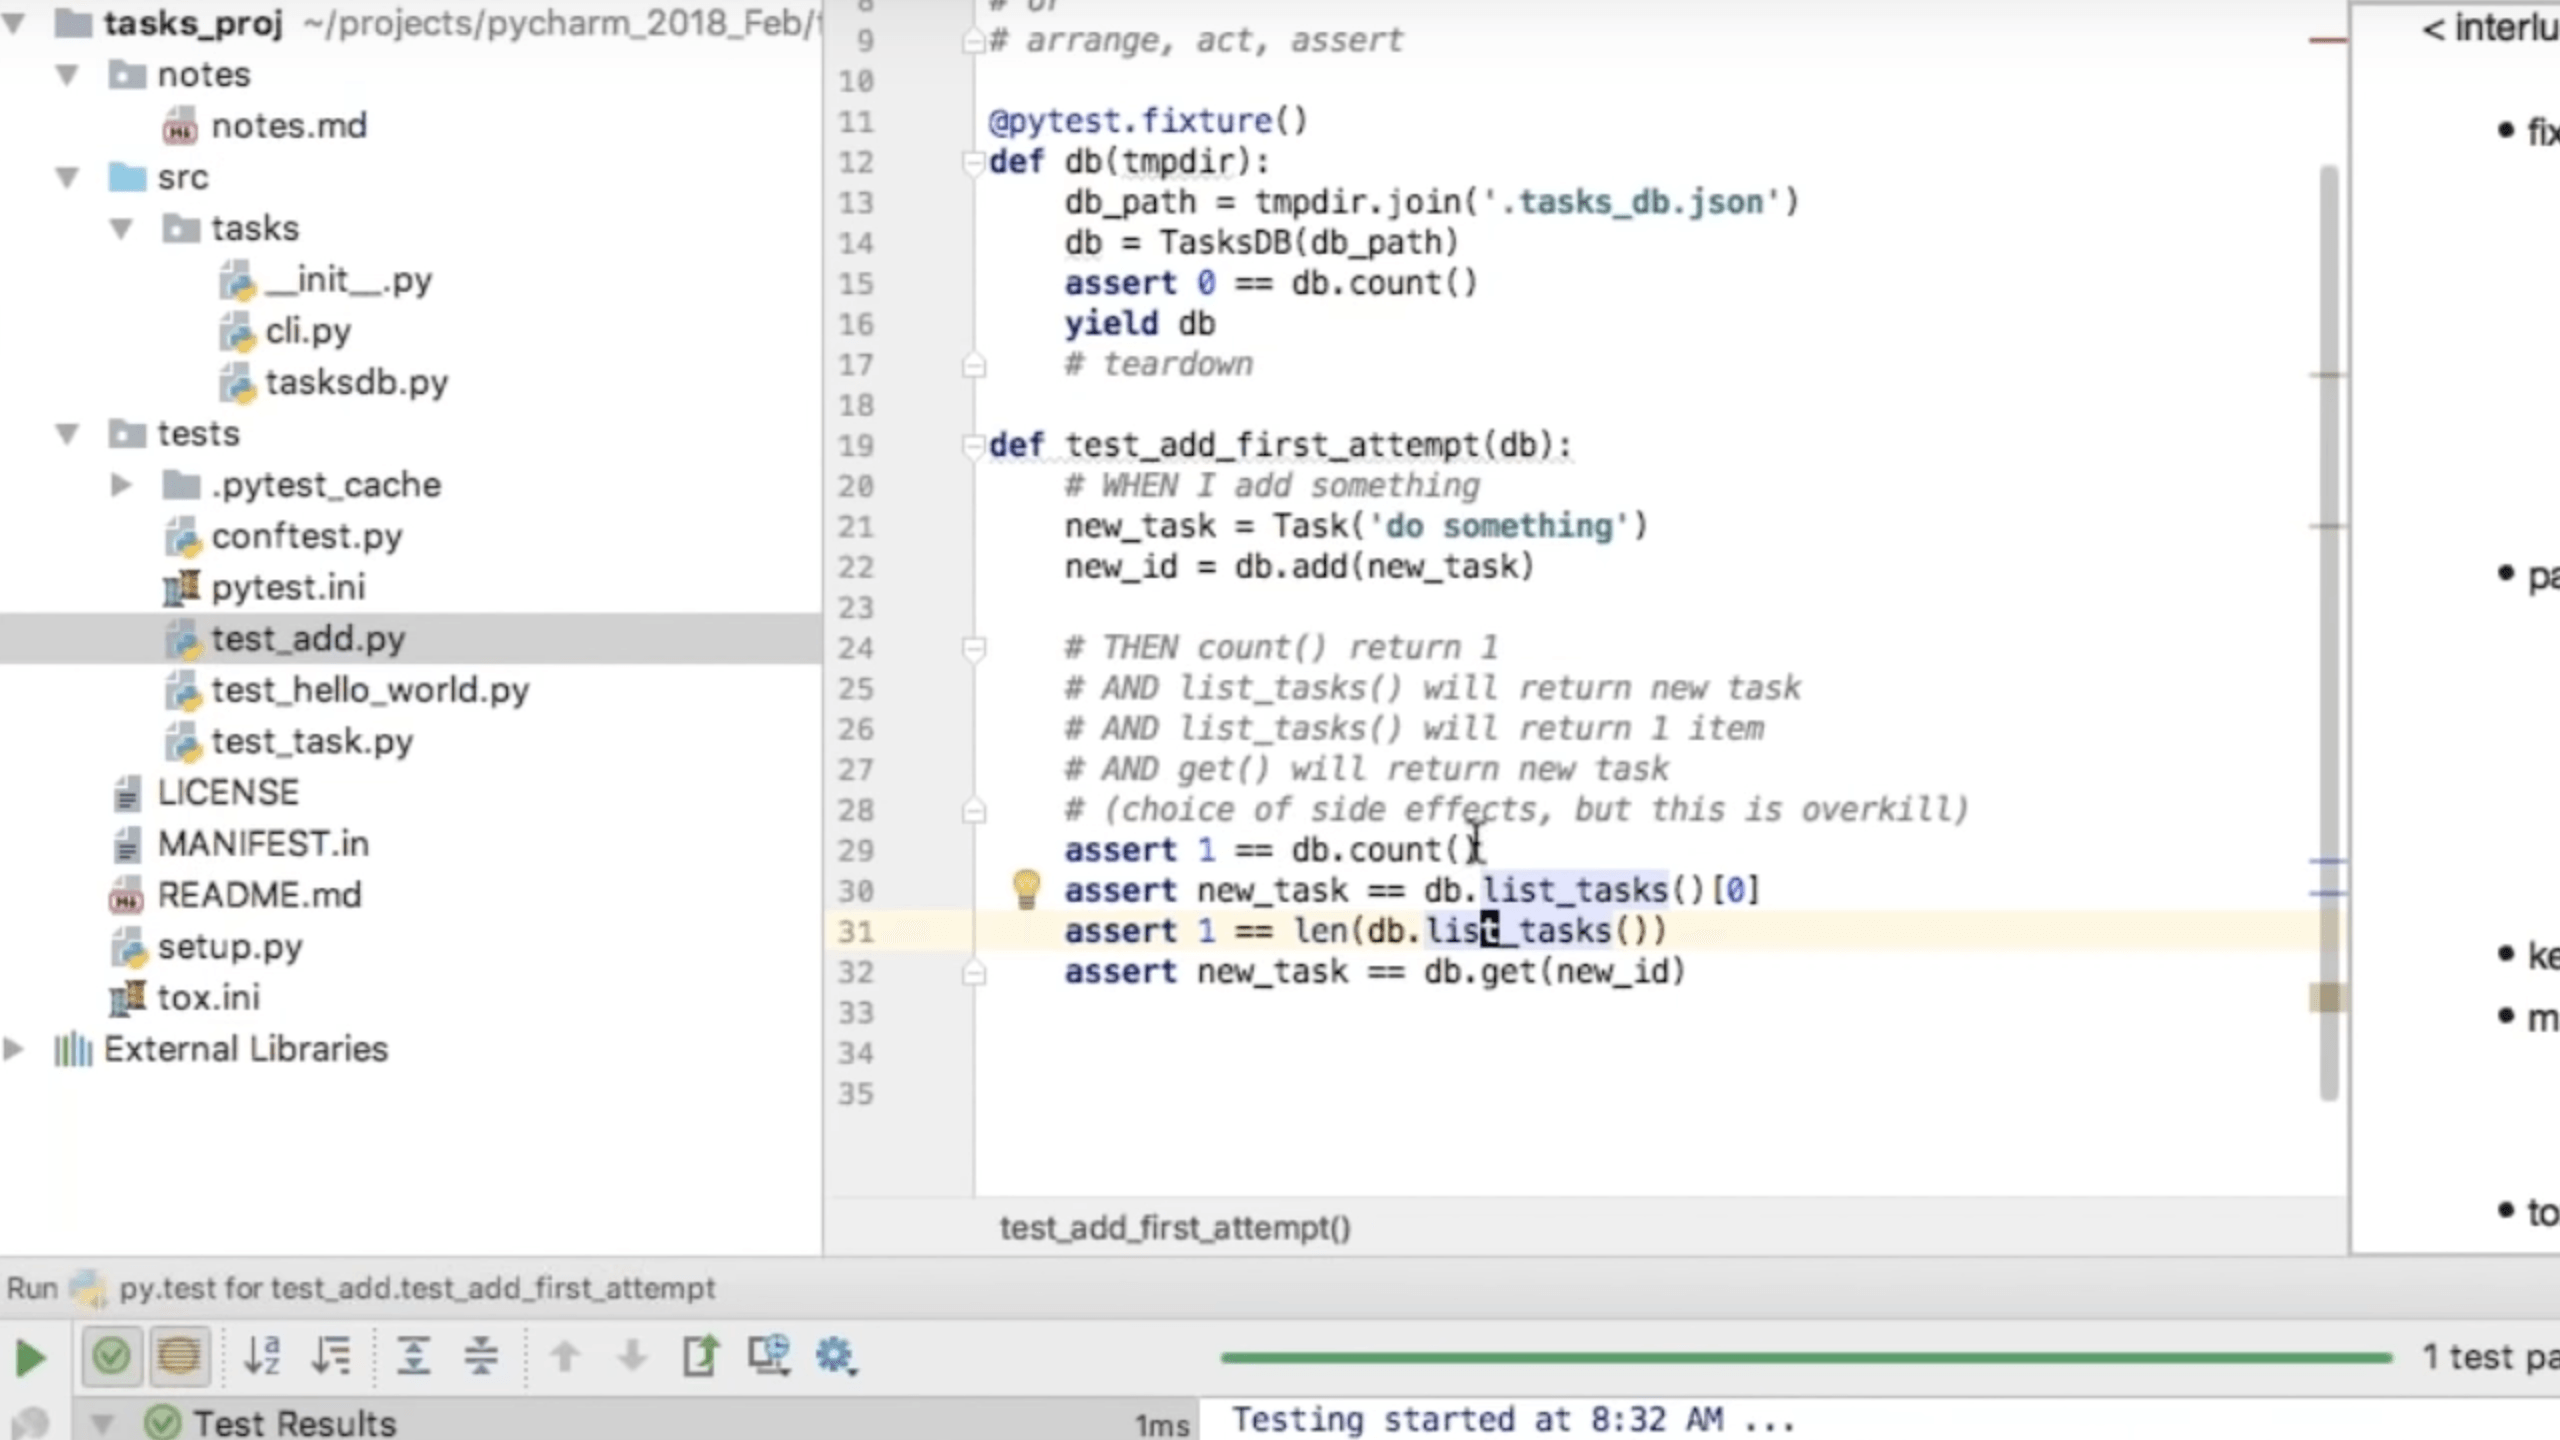Open test history clock icon
The image size is (2560, 1440).
click(x=768, y=1356)
